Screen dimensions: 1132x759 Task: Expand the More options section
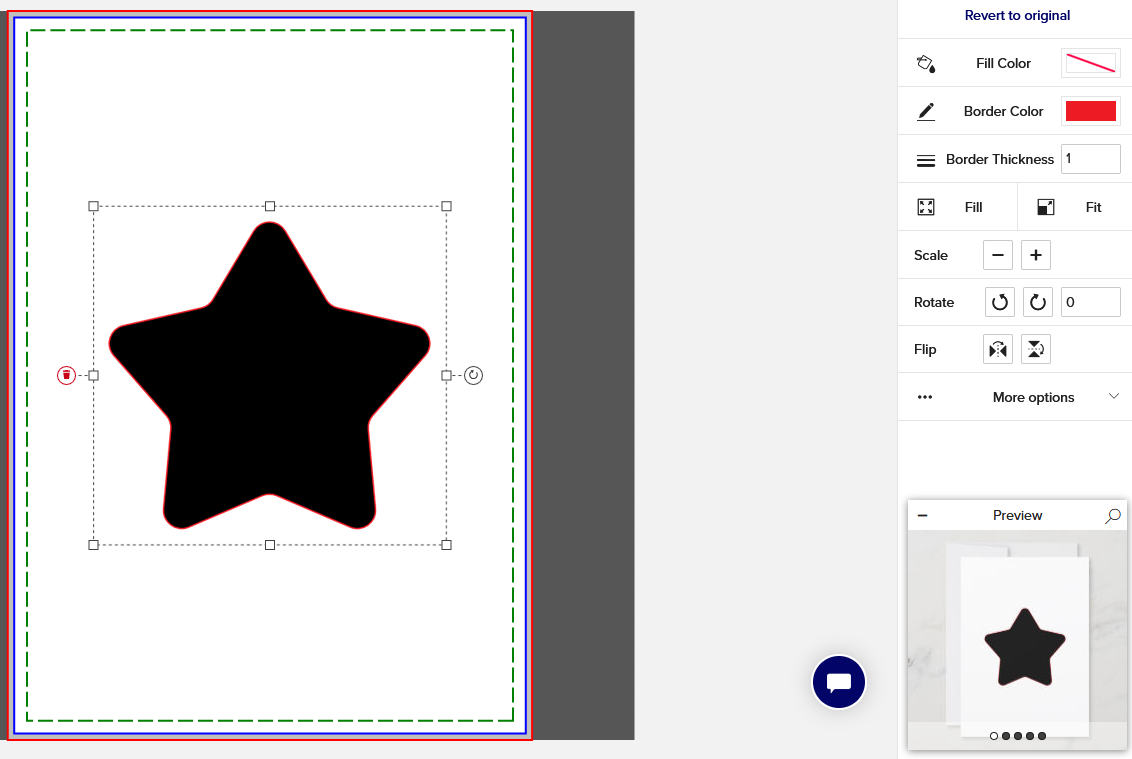tap(1015, 397)
